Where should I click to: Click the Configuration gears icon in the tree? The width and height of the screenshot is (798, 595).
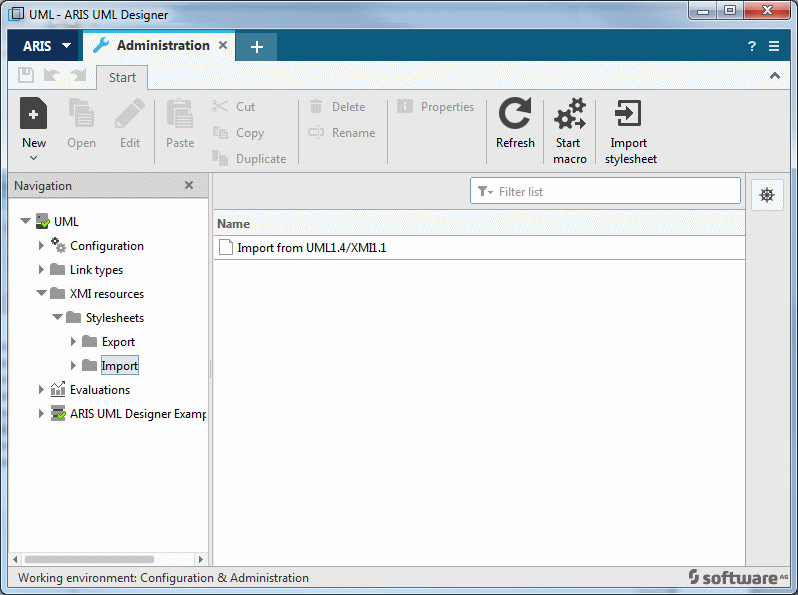click(58, 245)
